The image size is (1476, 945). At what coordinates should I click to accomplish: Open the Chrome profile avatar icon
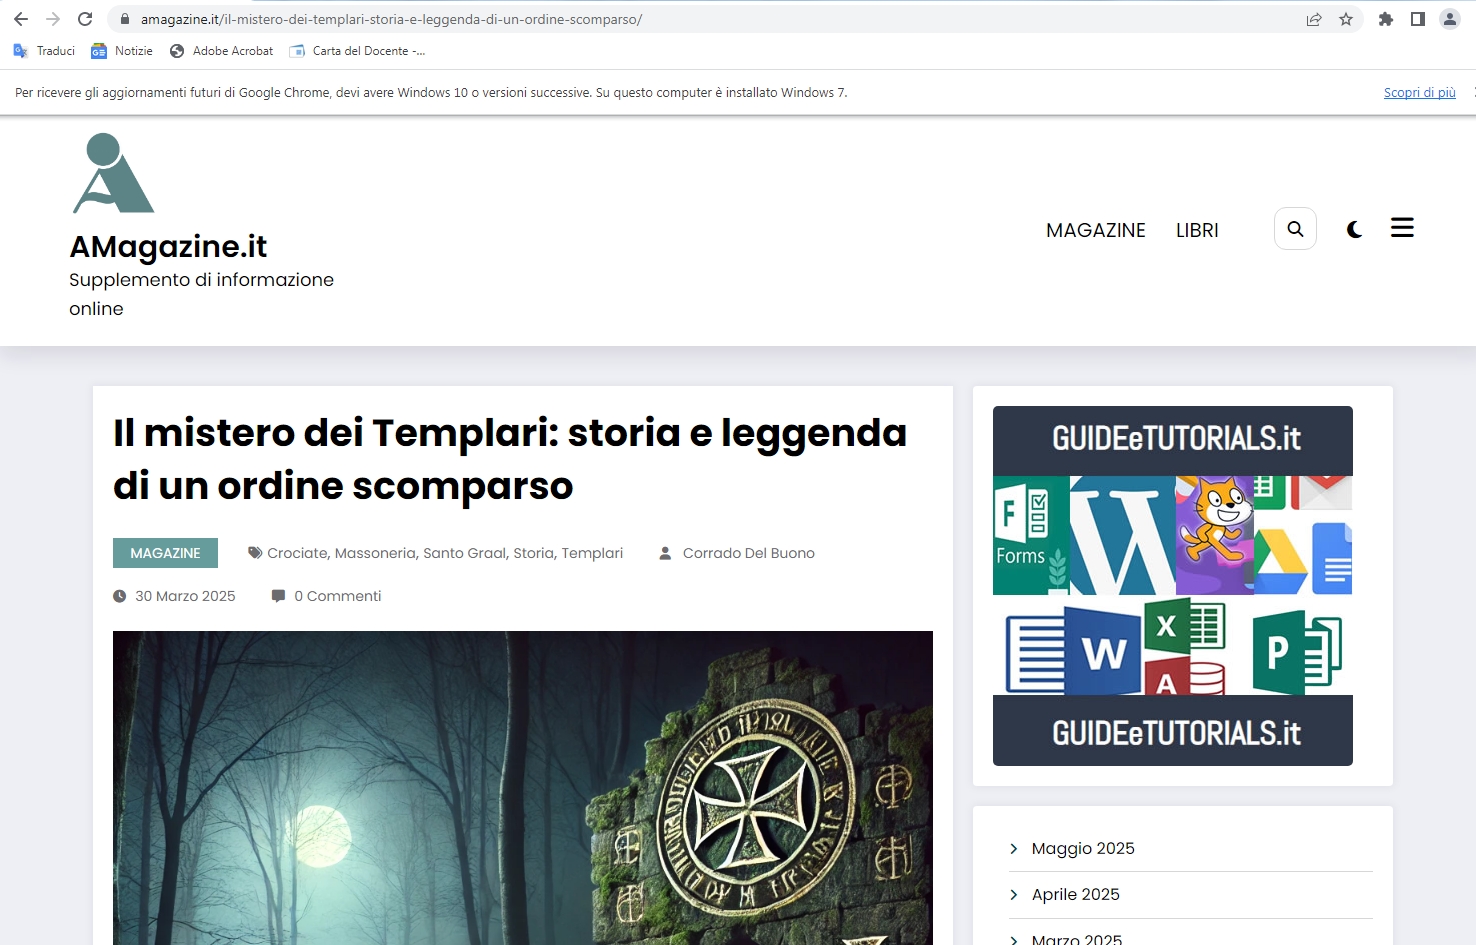tap(1449, 19)
